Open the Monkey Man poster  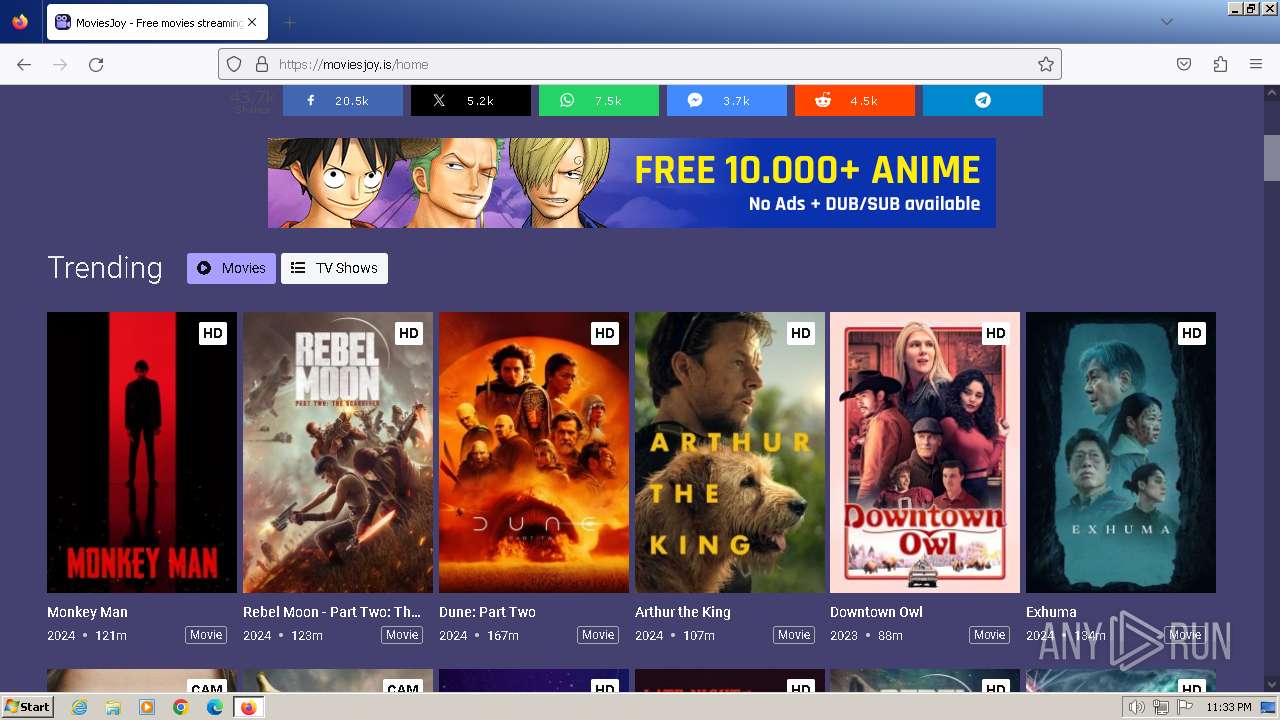click(142, 452)
